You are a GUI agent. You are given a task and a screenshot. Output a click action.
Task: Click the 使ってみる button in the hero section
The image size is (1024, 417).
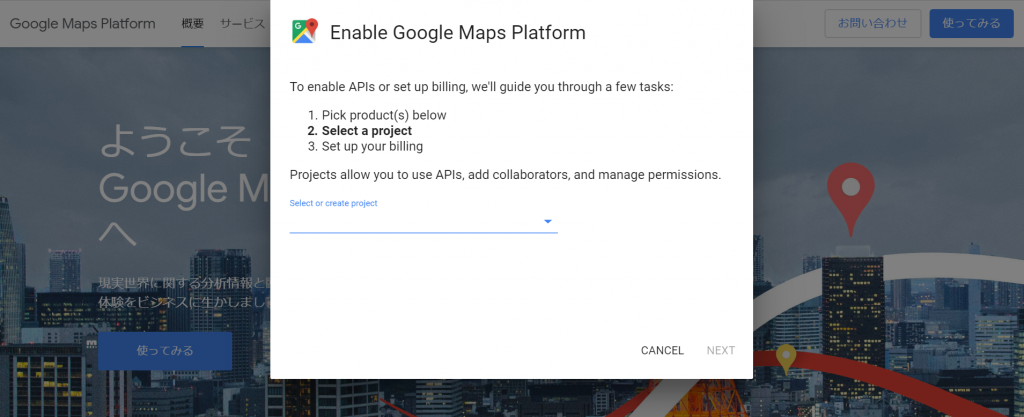click(x=165, y=350)
